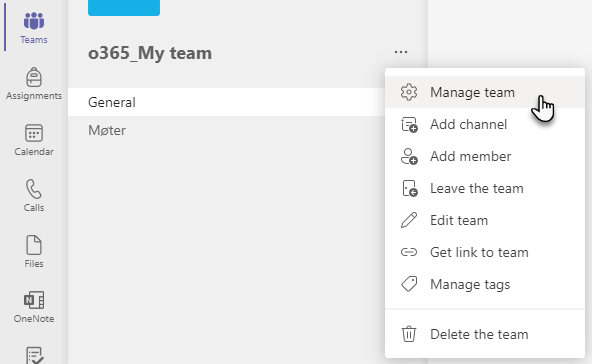Select Edit team menu entry
The height and width of the screenshot is (364, 592).
(485, 220)
